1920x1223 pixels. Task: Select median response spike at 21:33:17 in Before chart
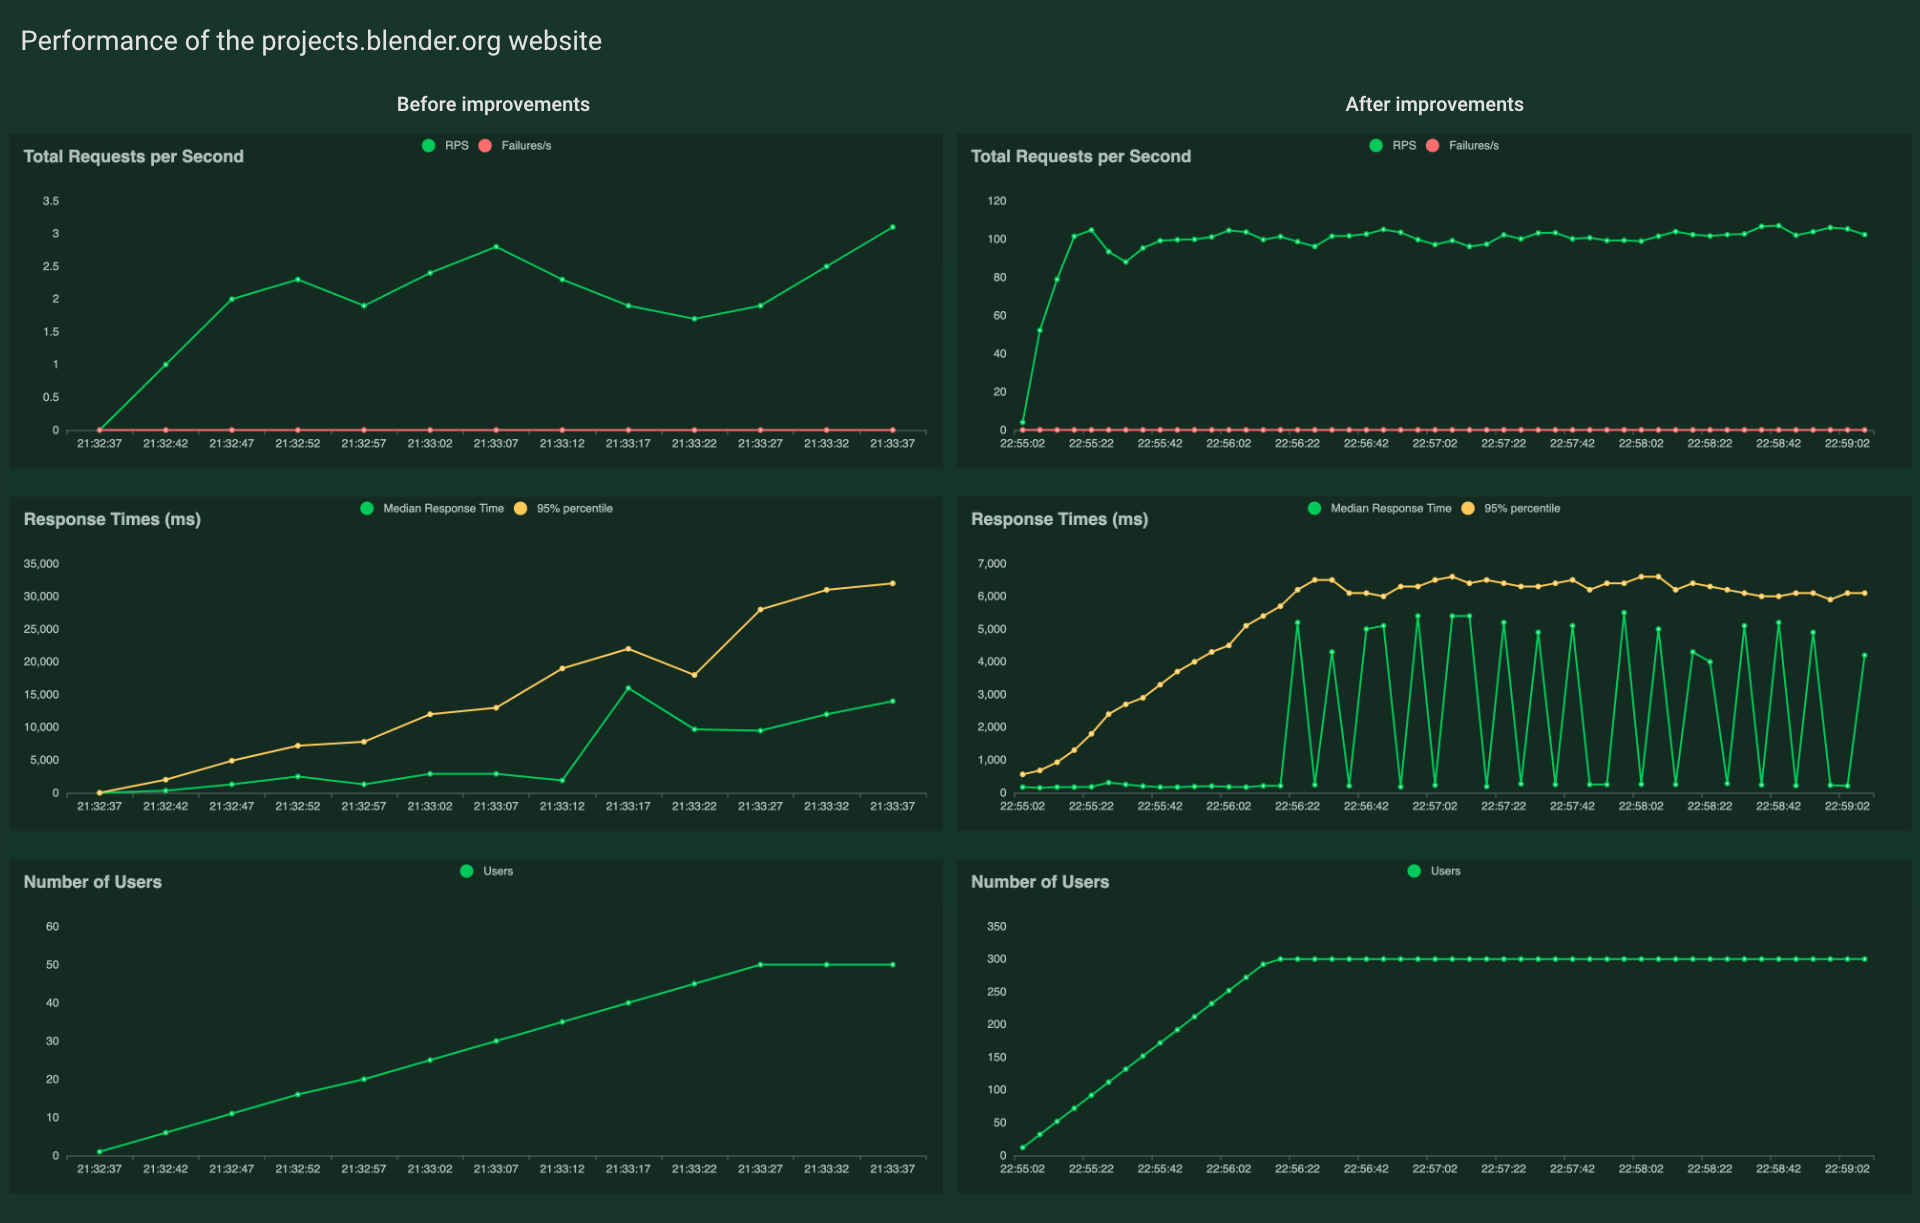[628, 688]
